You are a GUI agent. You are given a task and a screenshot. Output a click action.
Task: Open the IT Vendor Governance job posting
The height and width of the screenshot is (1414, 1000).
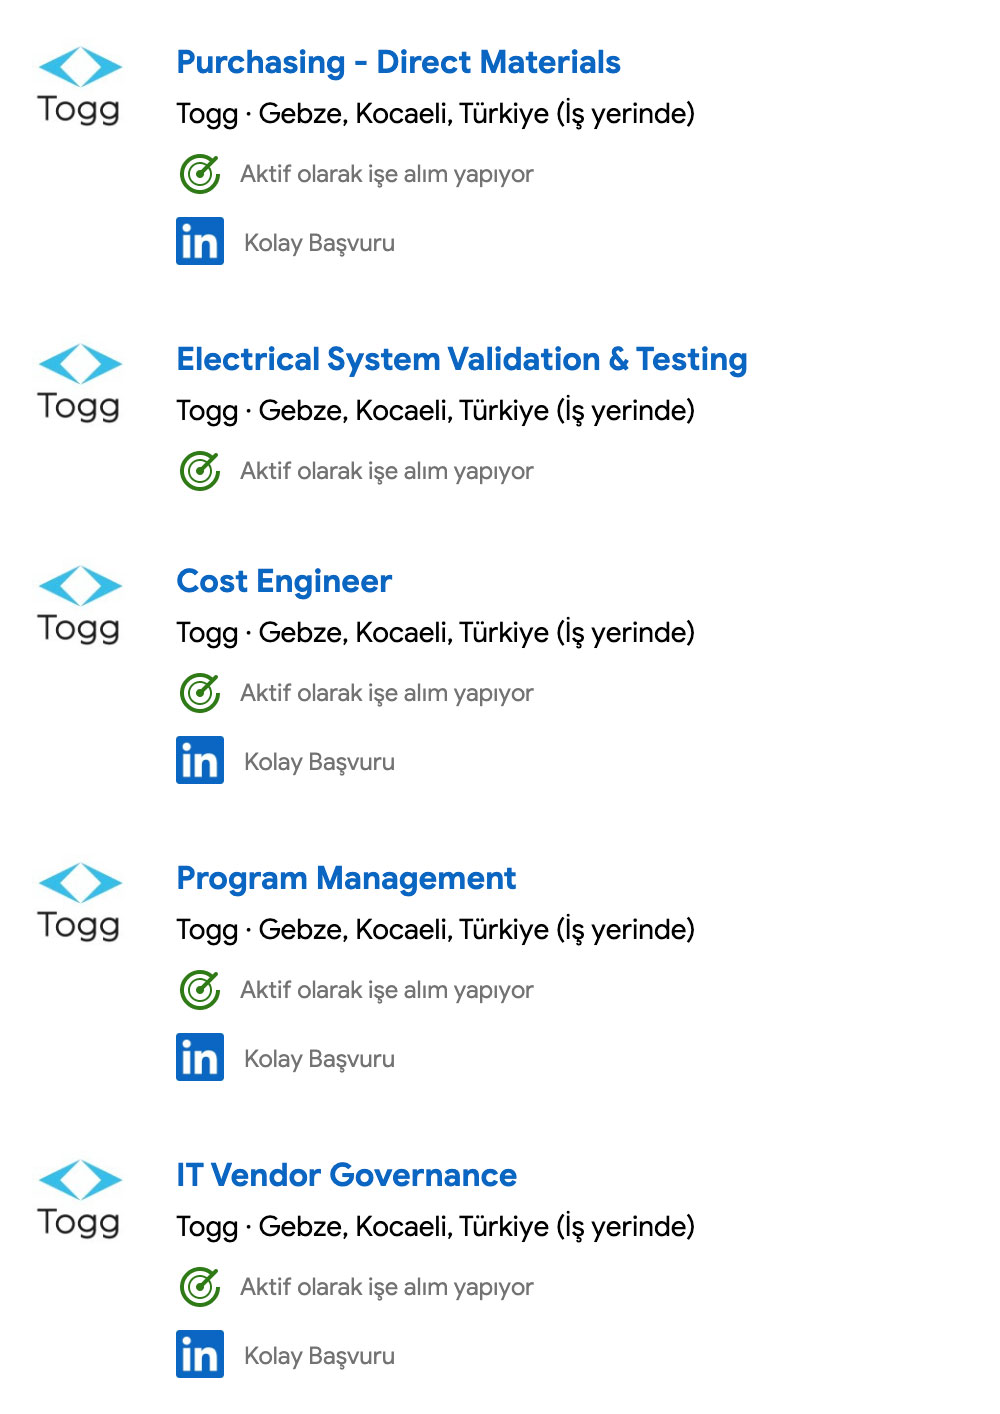click(x=346, y=1175)
